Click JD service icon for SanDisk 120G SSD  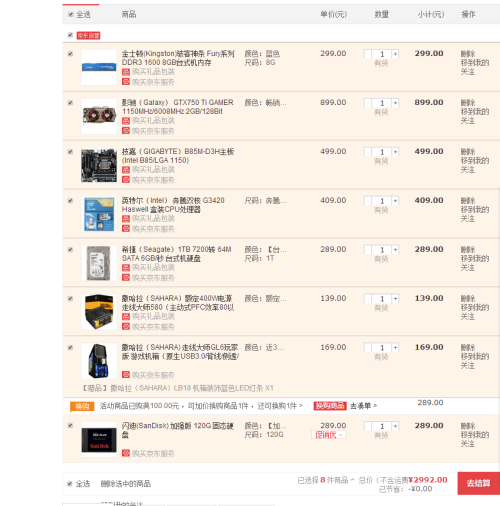point(126,453)
